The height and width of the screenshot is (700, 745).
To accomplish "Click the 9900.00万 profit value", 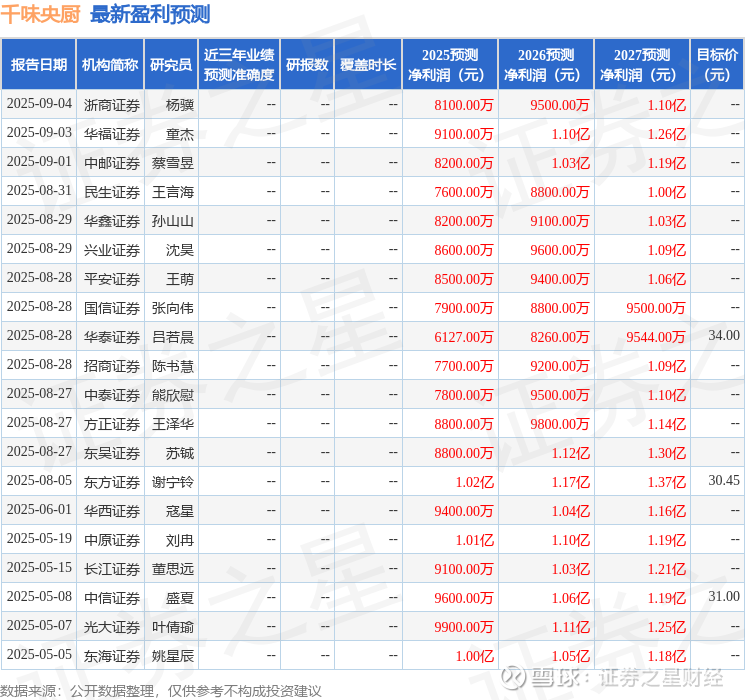I will 464,626.
